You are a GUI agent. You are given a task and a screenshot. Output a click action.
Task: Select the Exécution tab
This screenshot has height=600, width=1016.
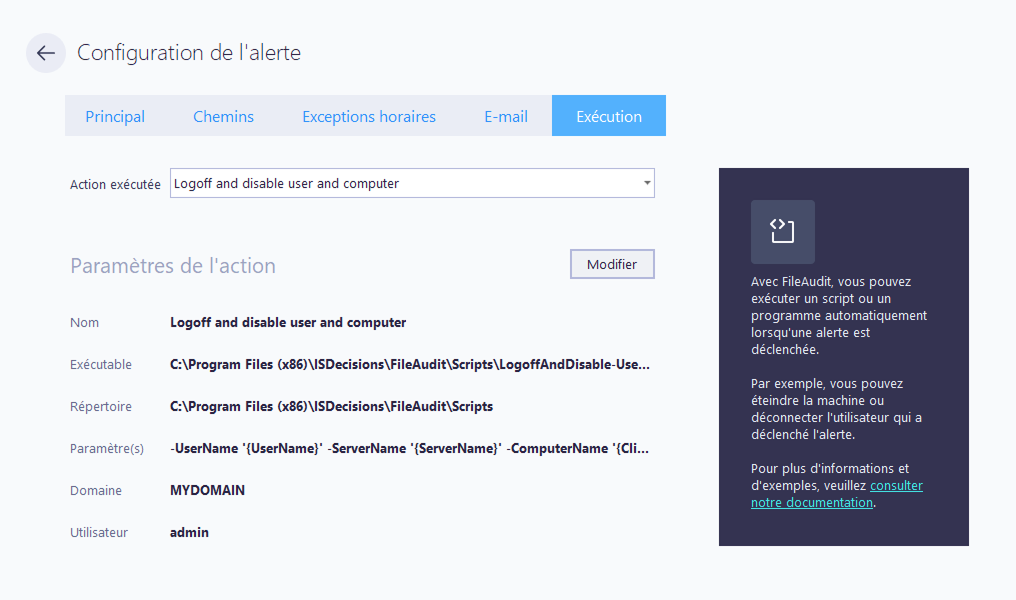[608, 116]
